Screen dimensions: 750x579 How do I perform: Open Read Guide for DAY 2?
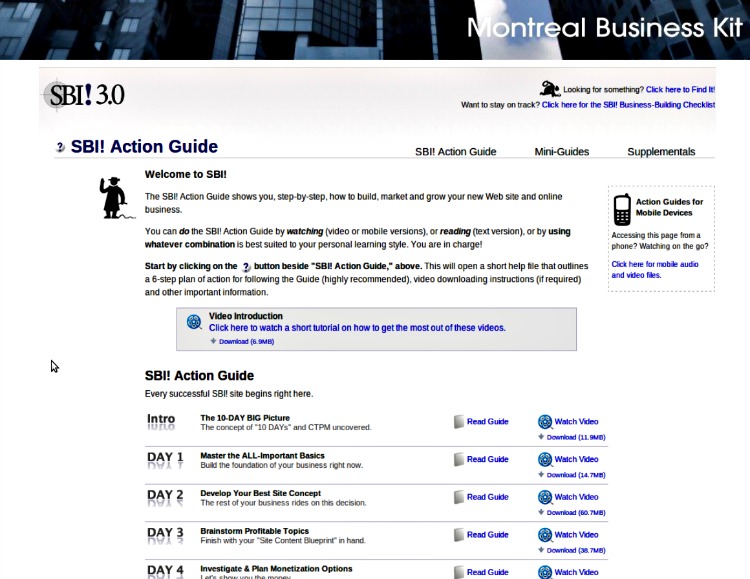coord(487,497)
